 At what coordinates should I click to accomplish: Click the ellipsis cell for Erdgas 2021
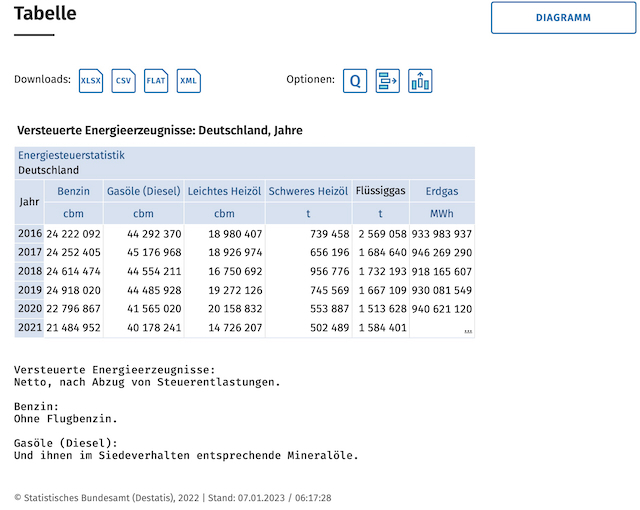pos(442,328)
